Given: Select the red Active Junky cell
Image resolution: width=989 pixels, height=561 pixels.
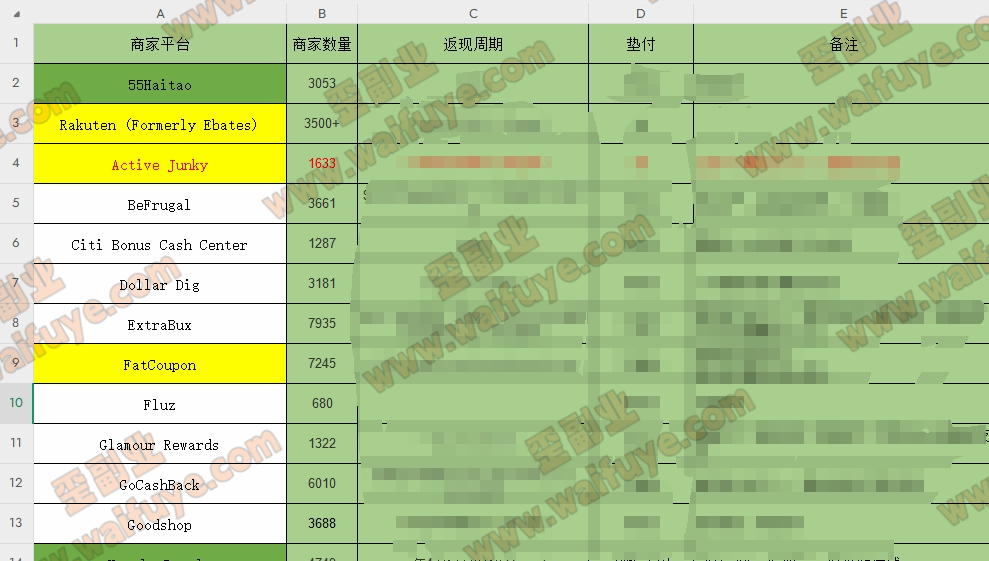Looking at the screenshot, I should click(160, 164).
